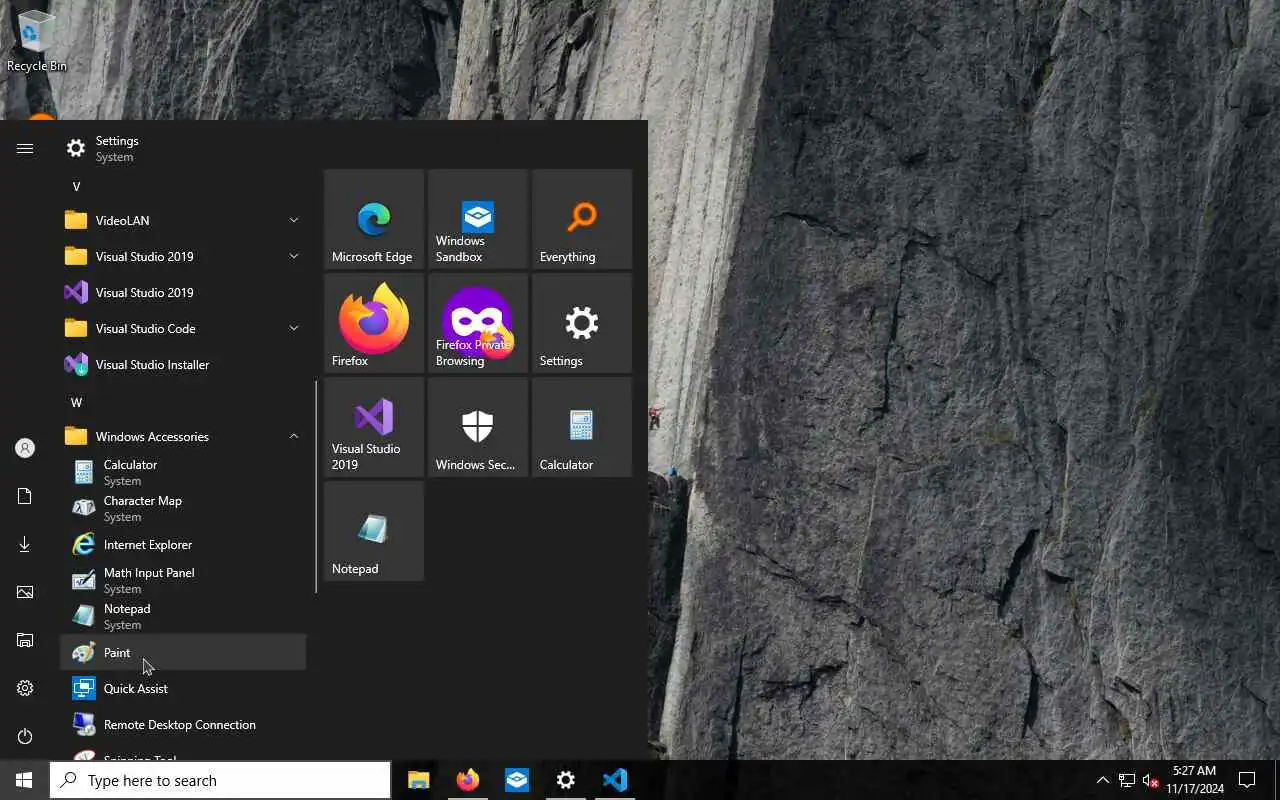Image resolution: width=1280 pixels, height=800 pixels.
Task: Open File Explorer from the taskbar
Action: (418, 780)
